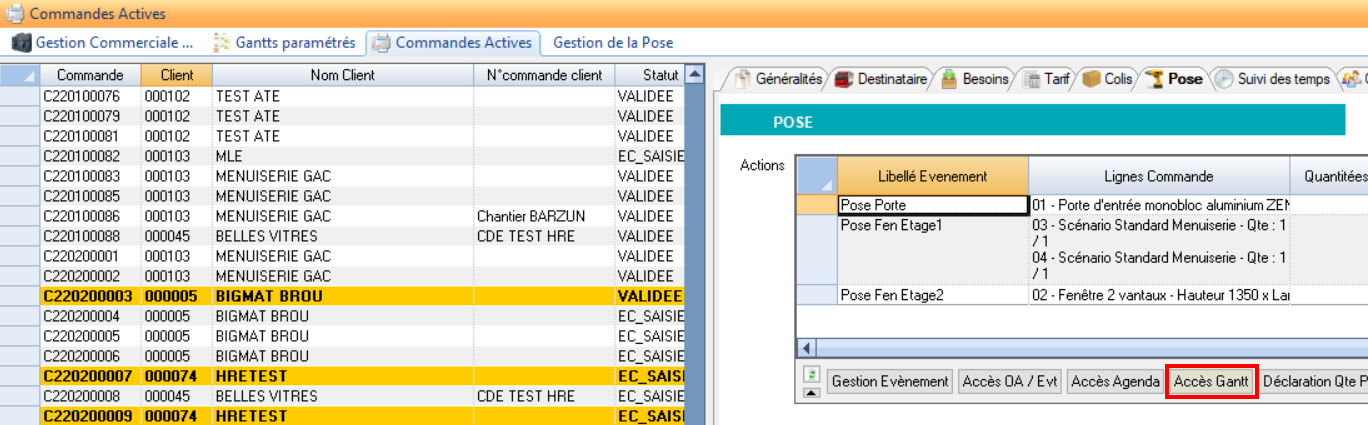Screen dimensions: 1368x425
Task: Click the Colis cardboard box icon
Action: pos(1091,79)
